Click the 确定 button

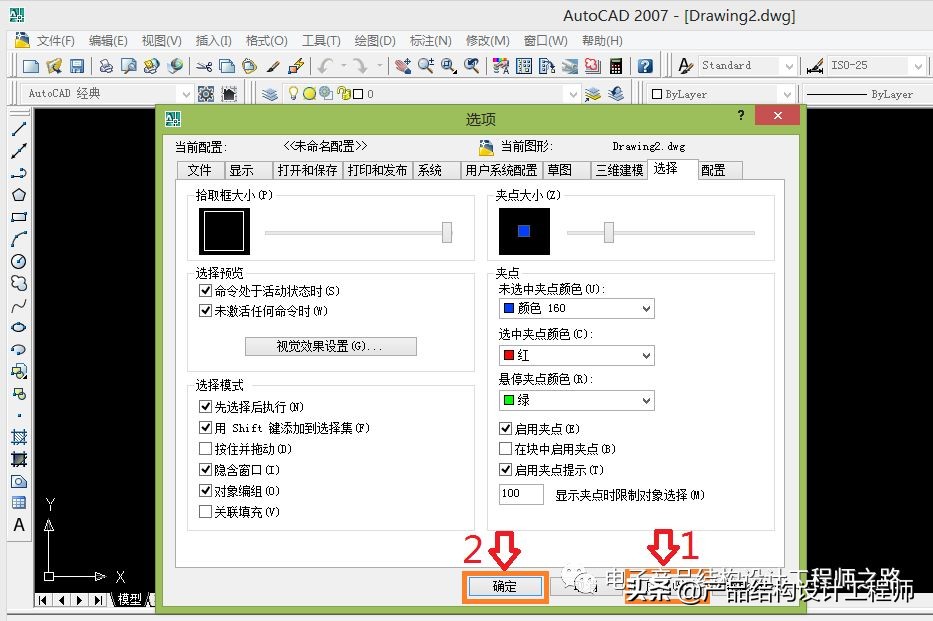point(505,586)
